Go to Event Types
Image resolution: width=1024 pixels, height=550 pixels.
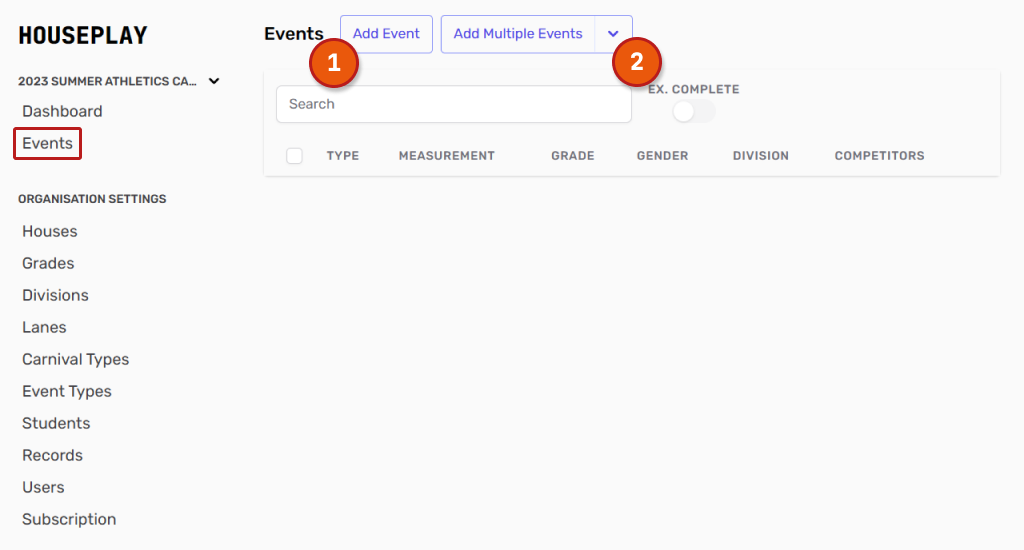click(x=66, y=391)
